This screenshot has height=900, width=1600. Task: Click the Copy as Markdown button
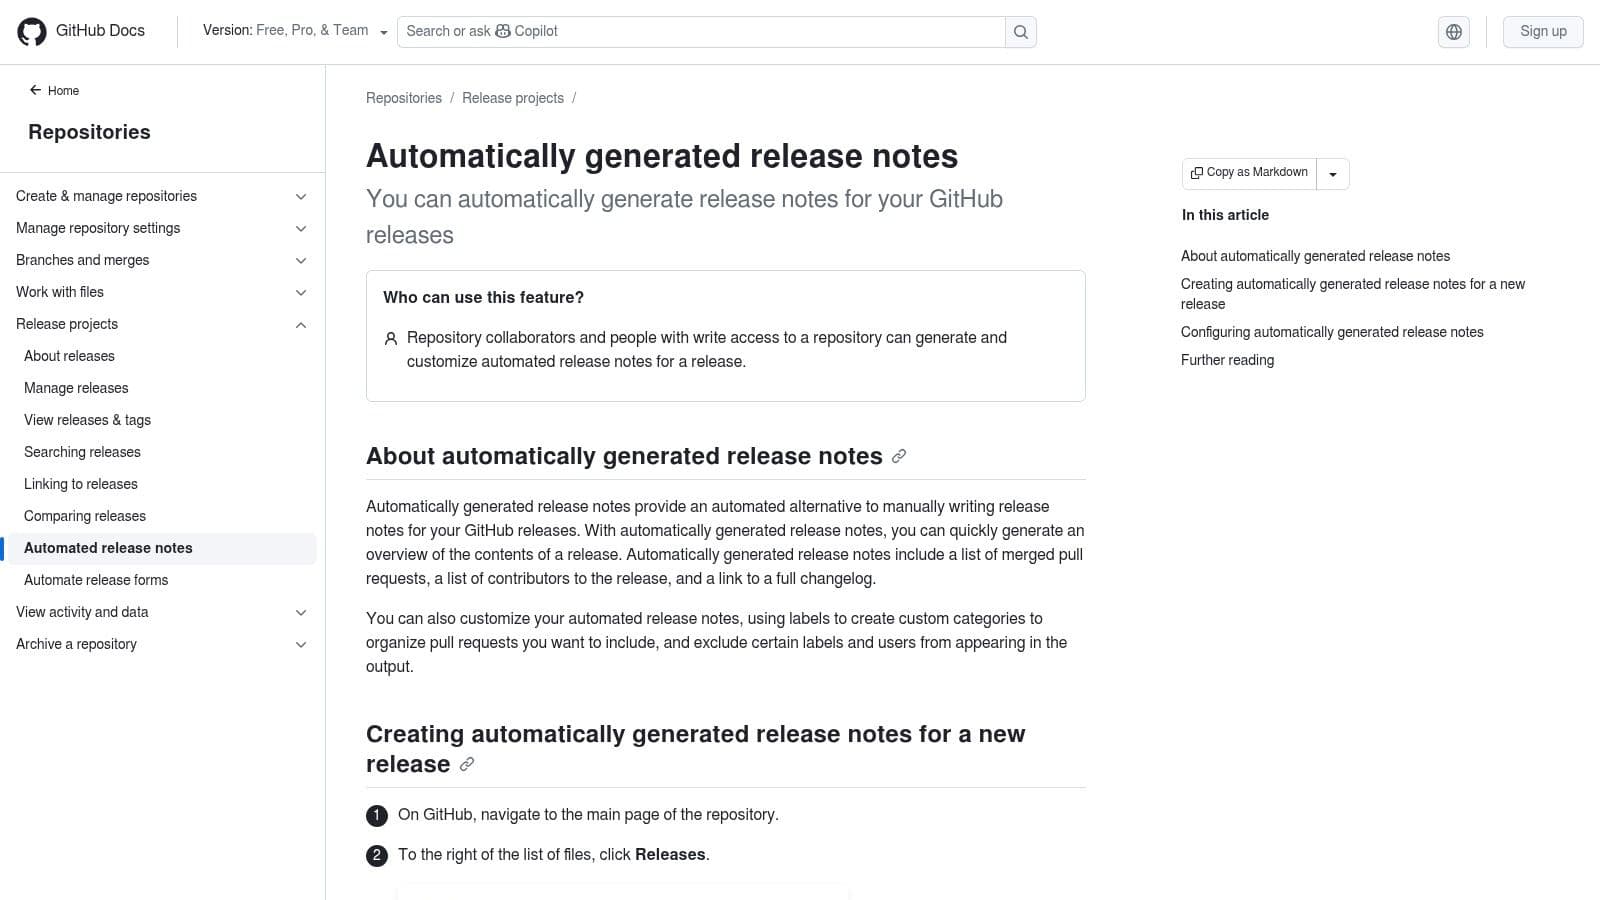pos(1249,173)
